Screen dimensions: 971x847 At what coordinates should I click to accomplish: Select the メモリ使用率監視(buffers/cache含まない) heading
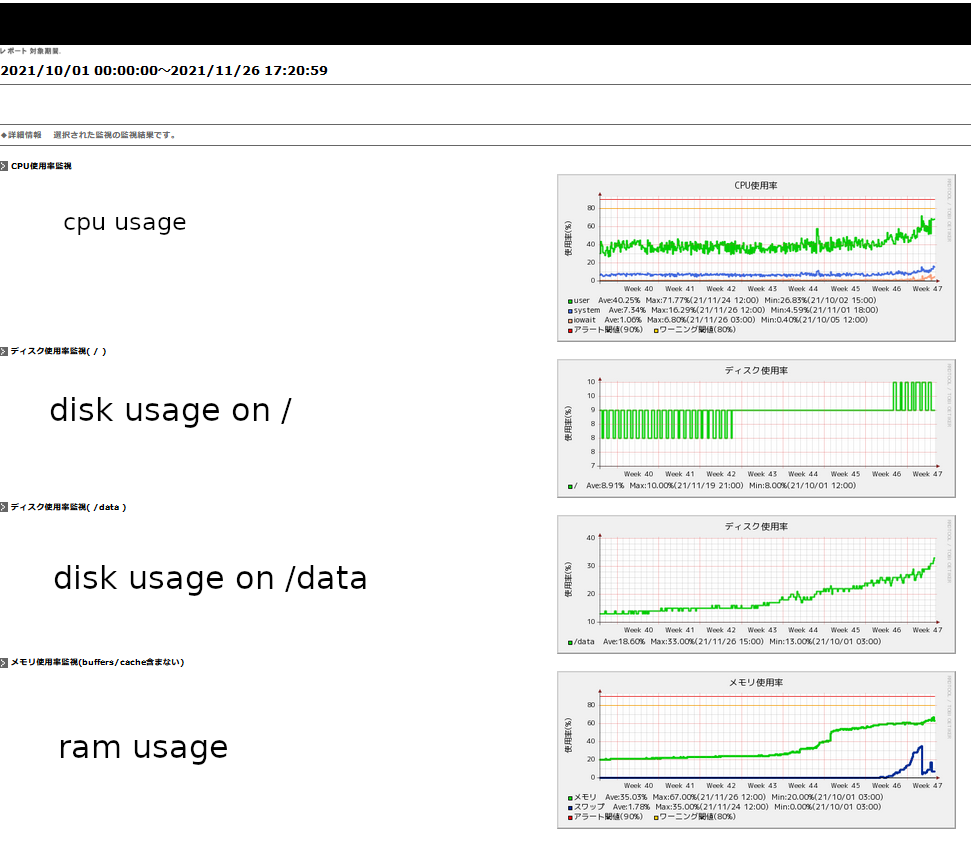pyautogui.click(x=97, y=662)
